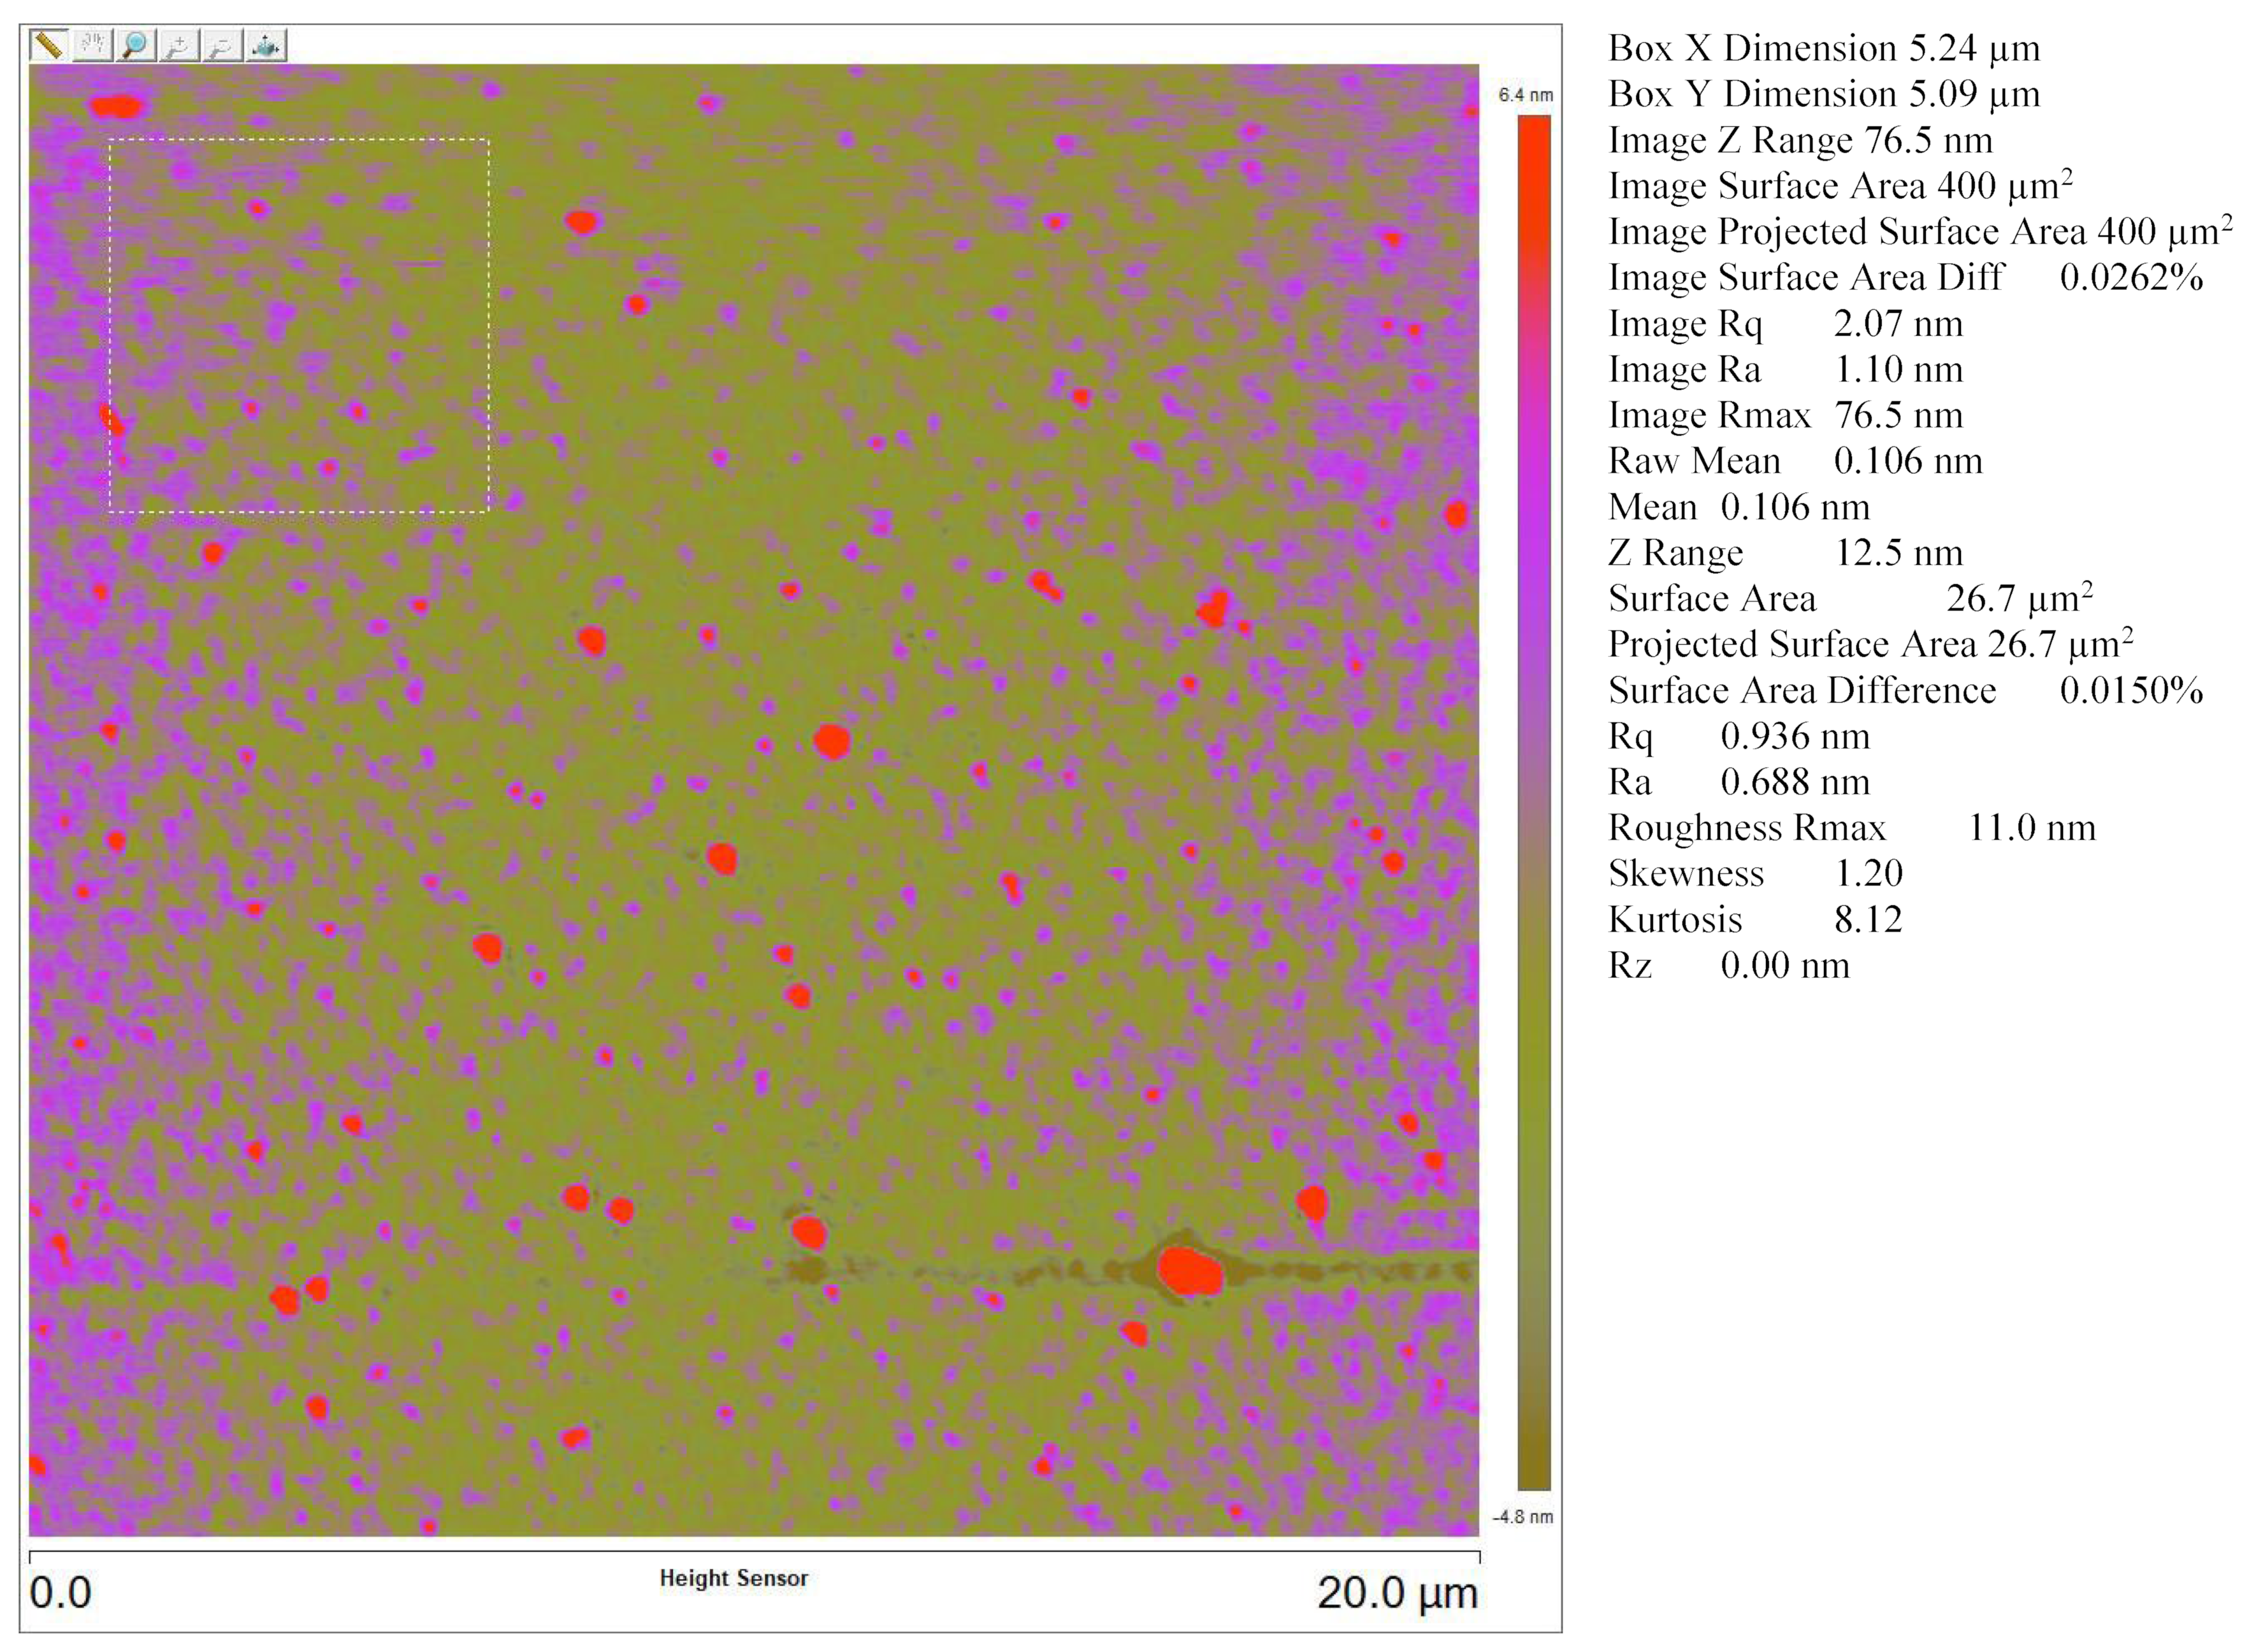This screenshot has width=2249, height=1652.
Task: Click the Kurtosis result row
Action: pyautogui.click(x=1754, y=920)
